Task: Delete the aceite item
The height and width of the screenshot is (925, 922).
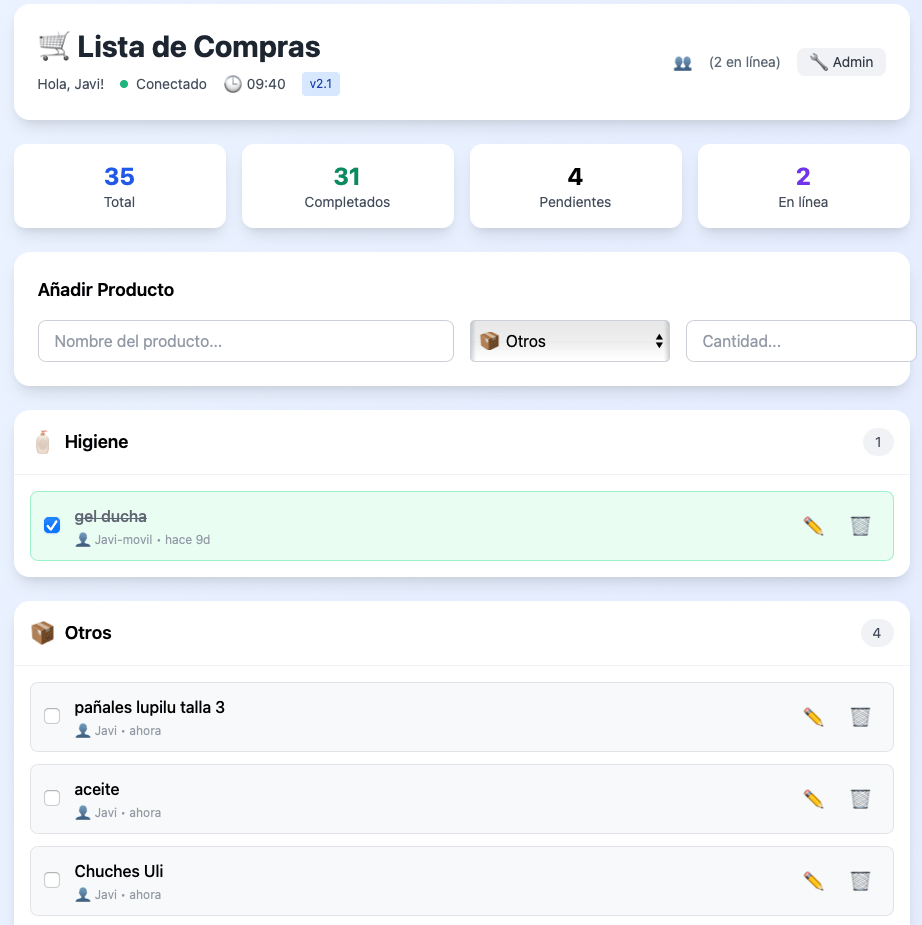Action: tap(860, 799)
